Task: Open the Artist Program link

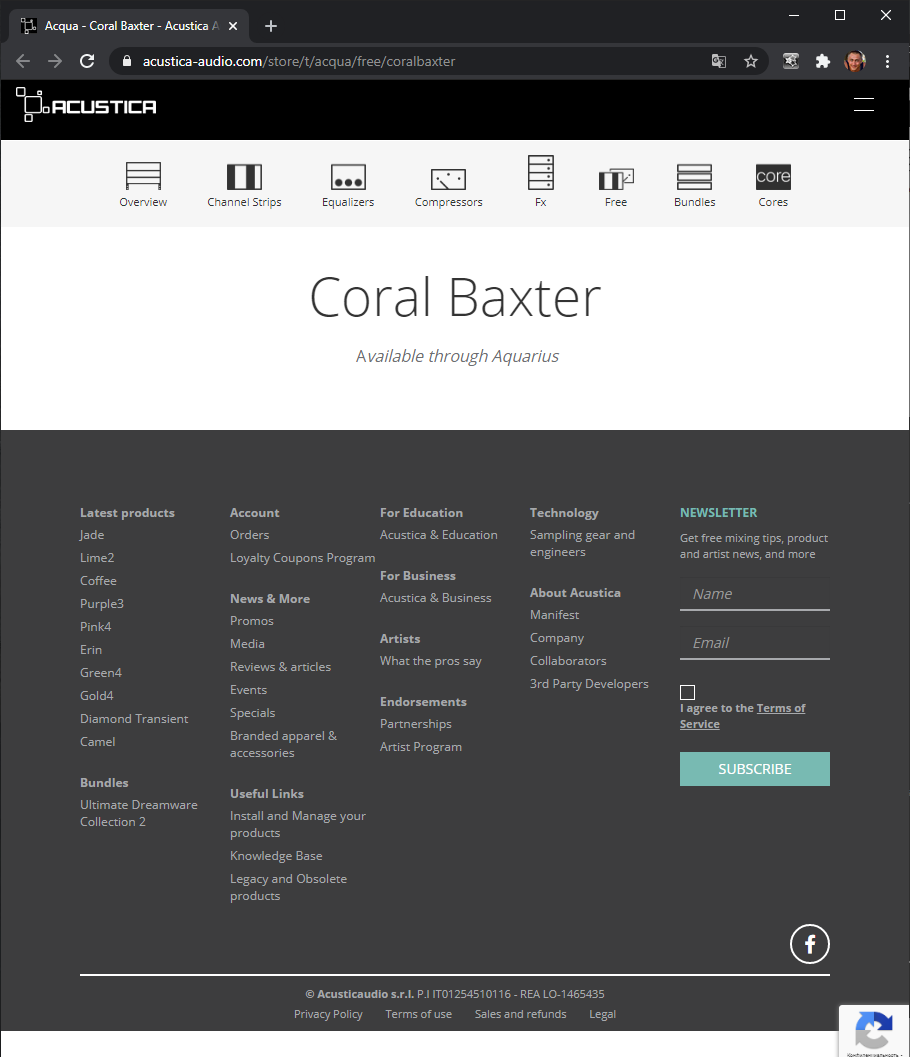Action: tap(421, 747)
